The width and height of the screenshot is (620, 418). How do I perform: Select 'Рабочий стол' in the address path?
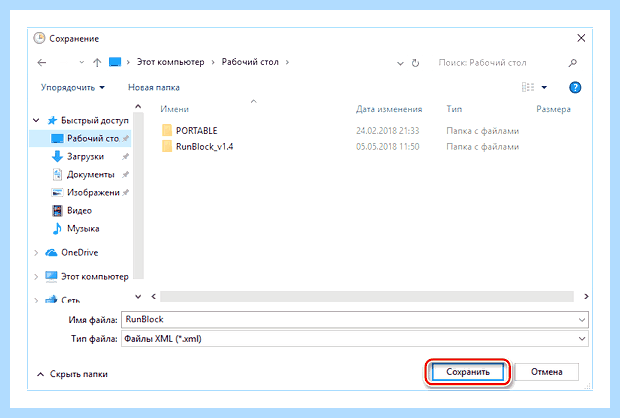click(250, 62)
